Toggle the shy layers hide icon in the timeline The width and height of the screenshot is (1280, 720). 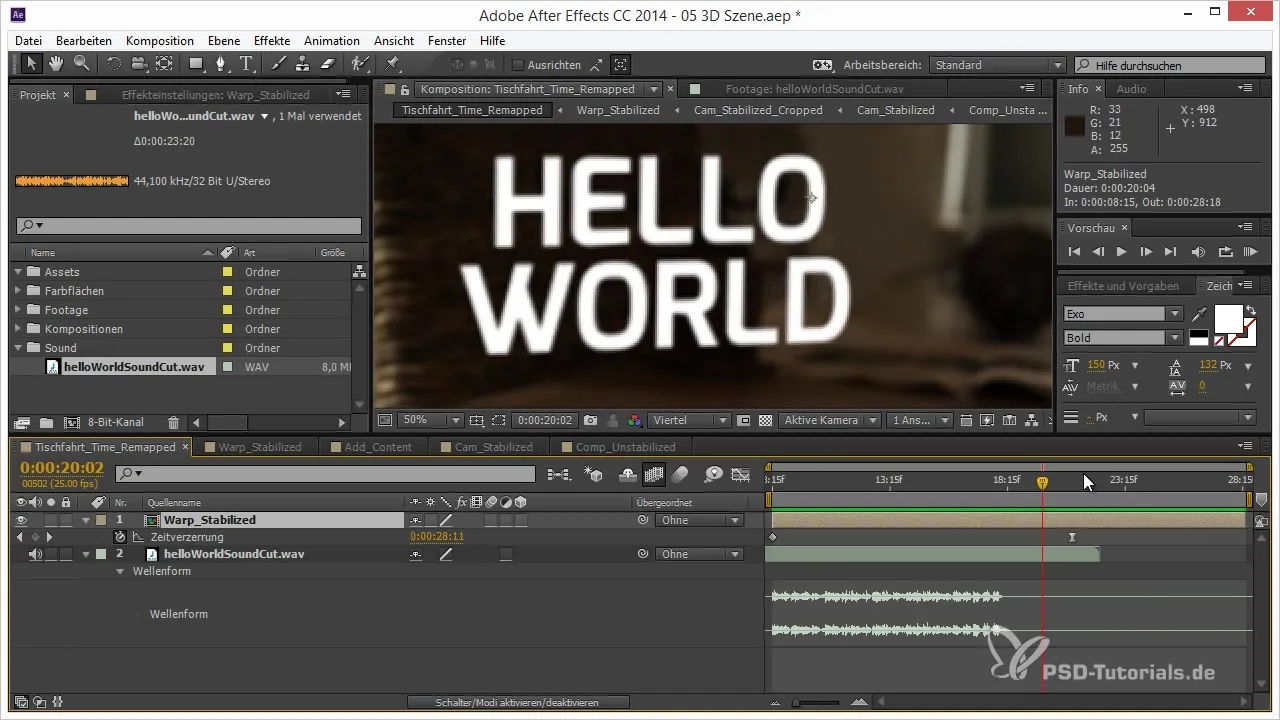click(x=629, y=474)
